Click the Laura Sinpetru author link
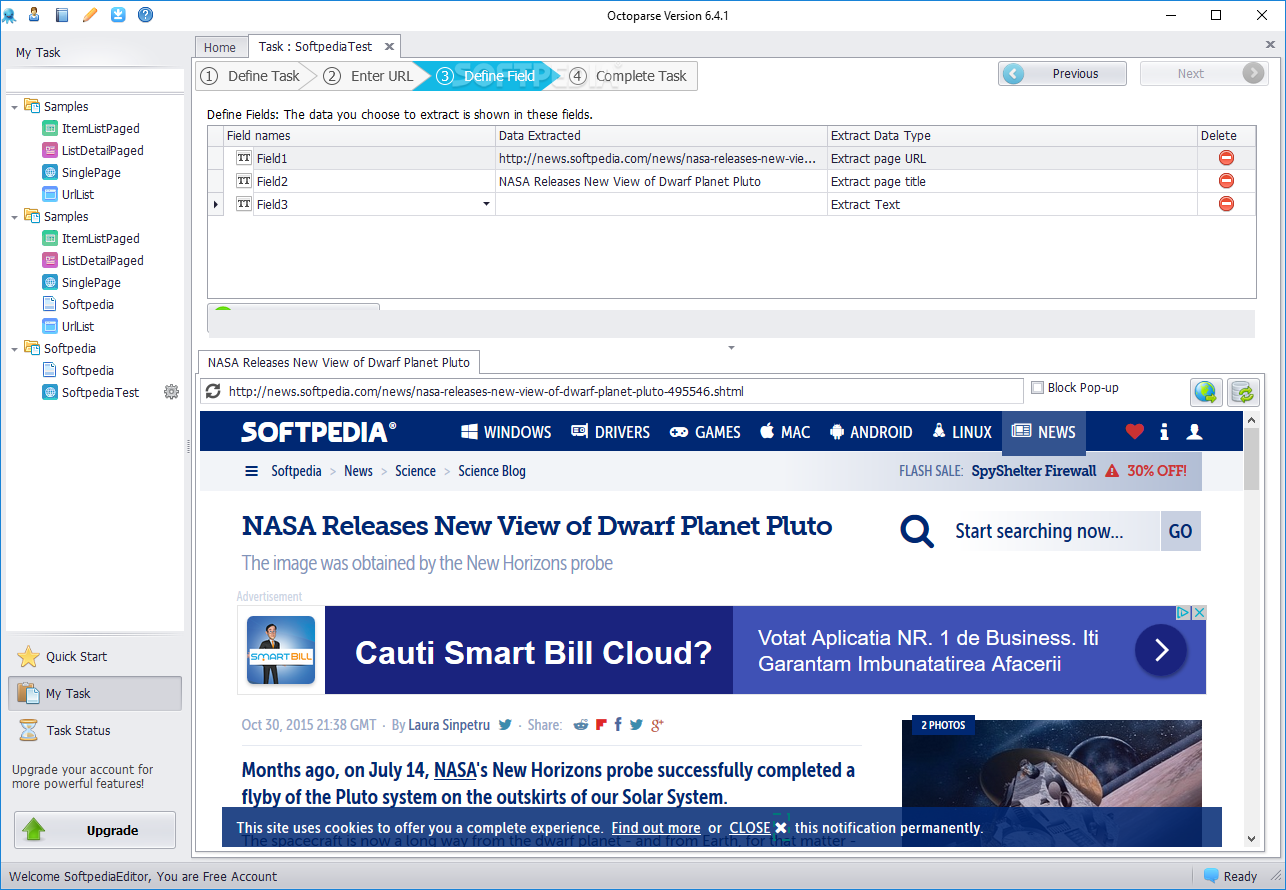 click(451, 725)
